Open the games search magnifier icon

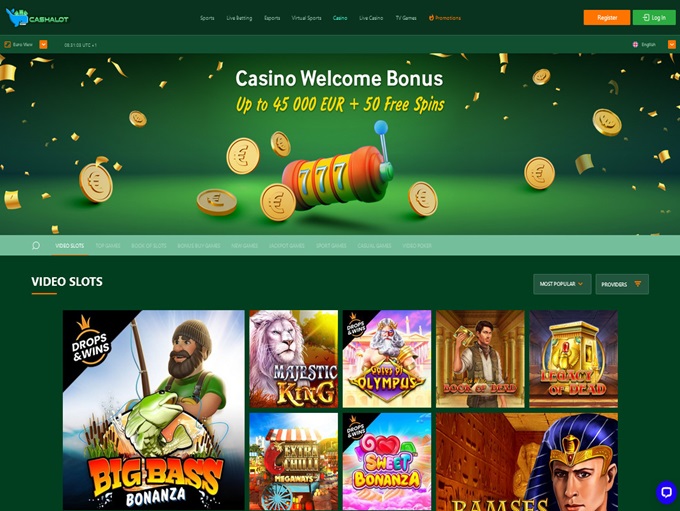[36, 246]
